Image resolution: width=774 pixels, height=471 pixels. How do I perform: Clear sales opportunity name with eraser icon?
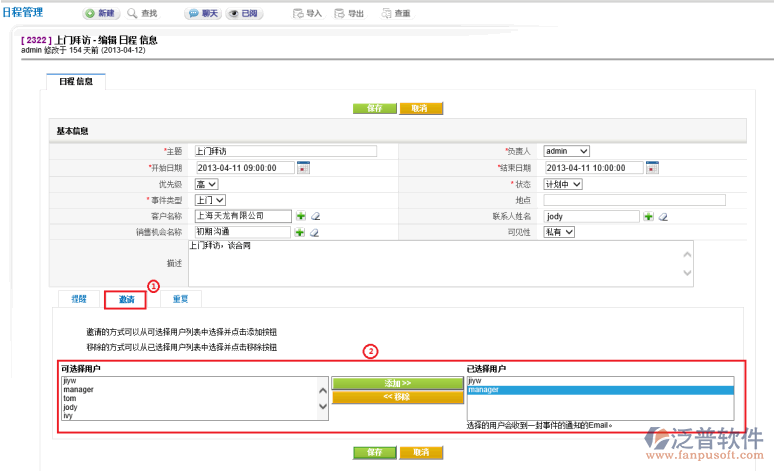tap(315, 232)
